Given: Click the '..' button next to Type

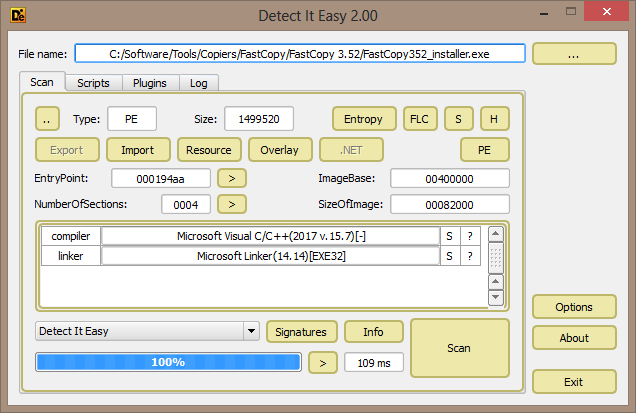Looking at the screenshot, I should pyautogui.click(x=47, y=119).
